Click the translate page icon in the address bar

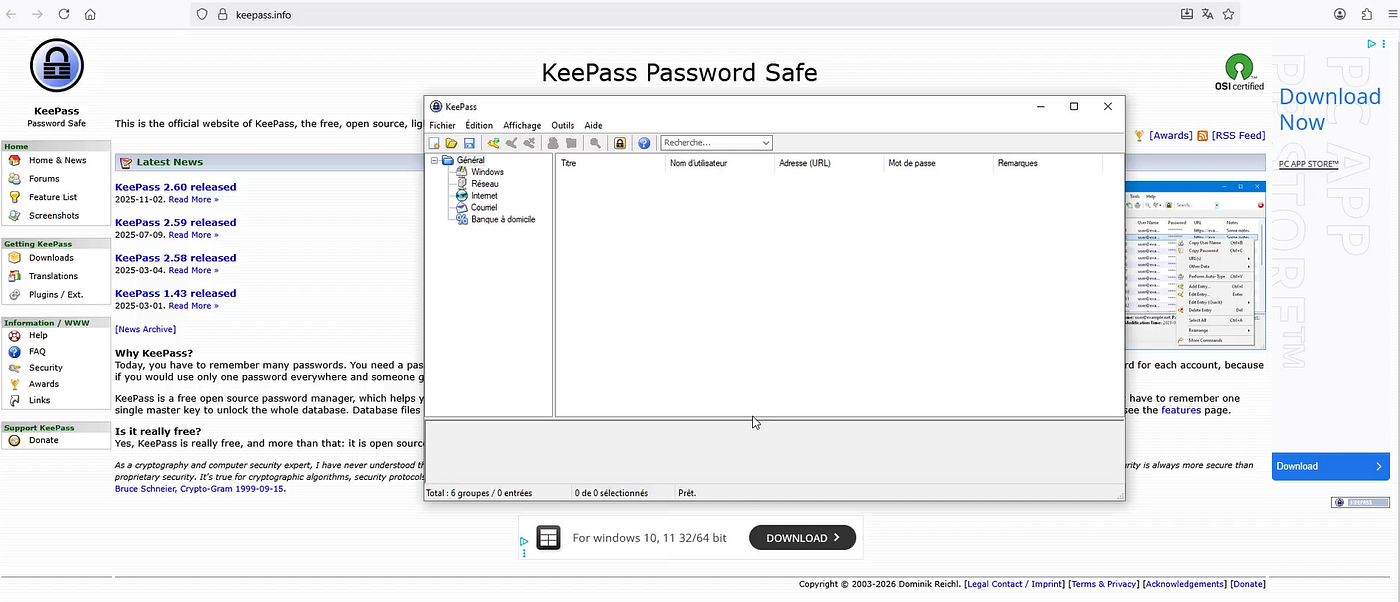[1207, 14]
